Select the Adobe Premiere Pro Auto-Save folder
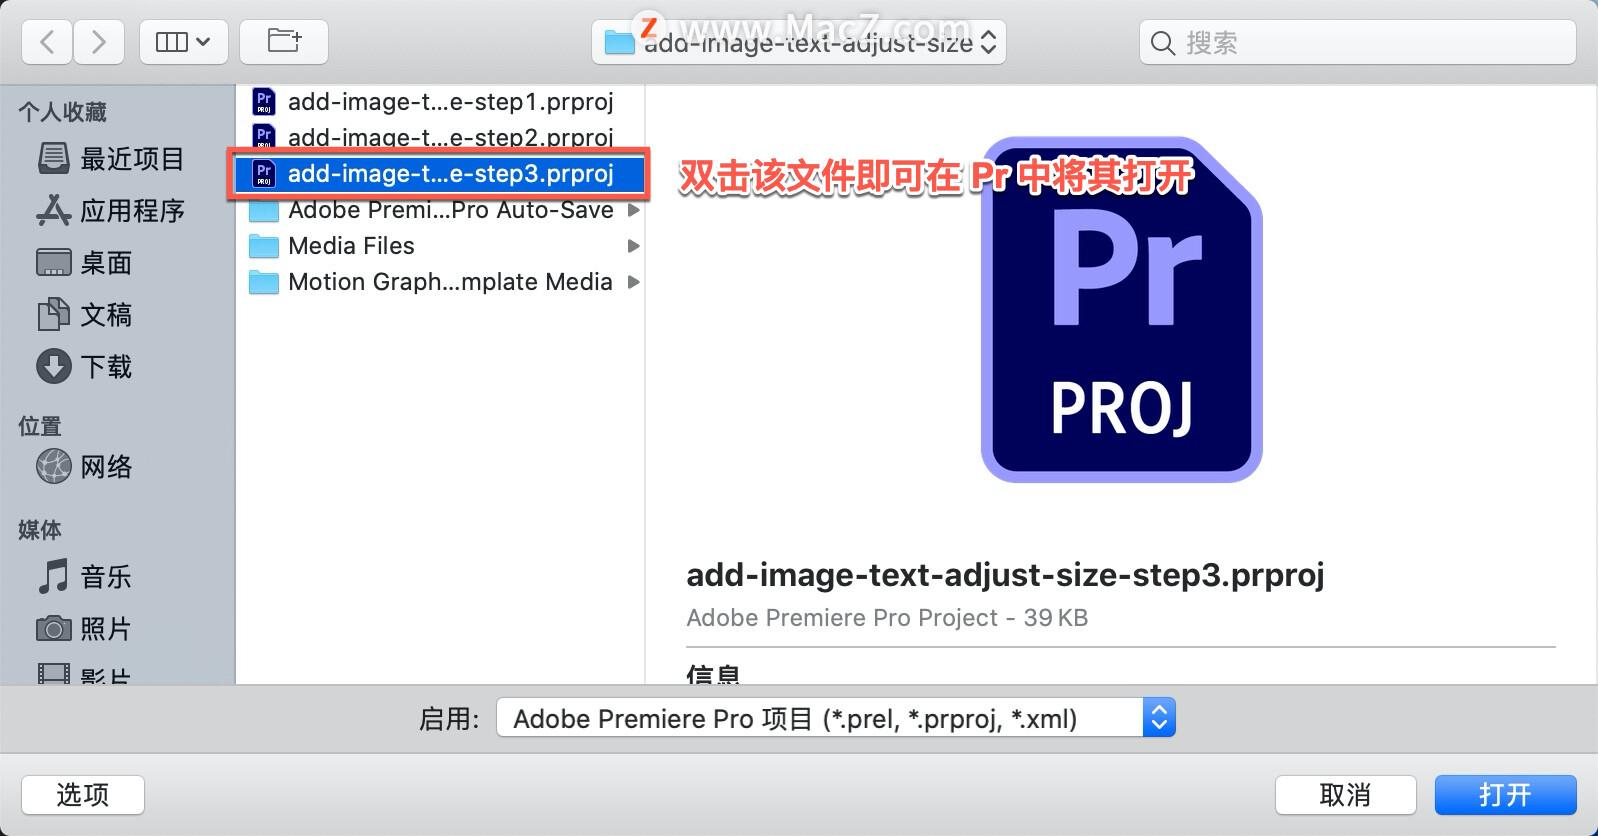This screenshot has width=1598, height=836. 440,210
